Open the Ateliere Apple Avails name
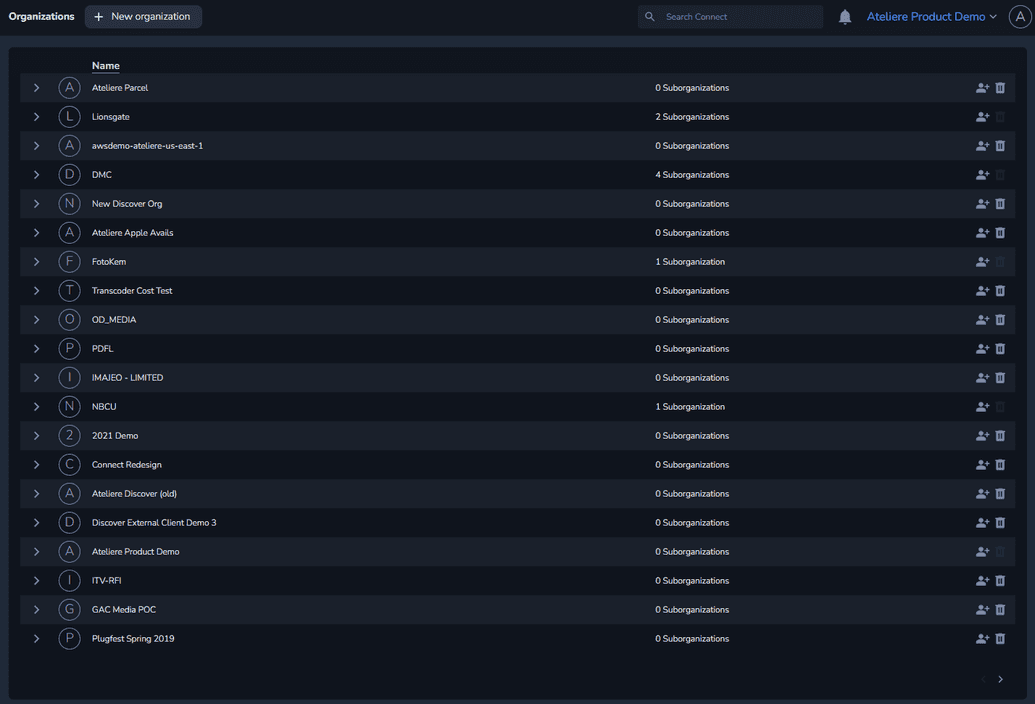This screenshot has height=704, width=1035. [133, 233]
